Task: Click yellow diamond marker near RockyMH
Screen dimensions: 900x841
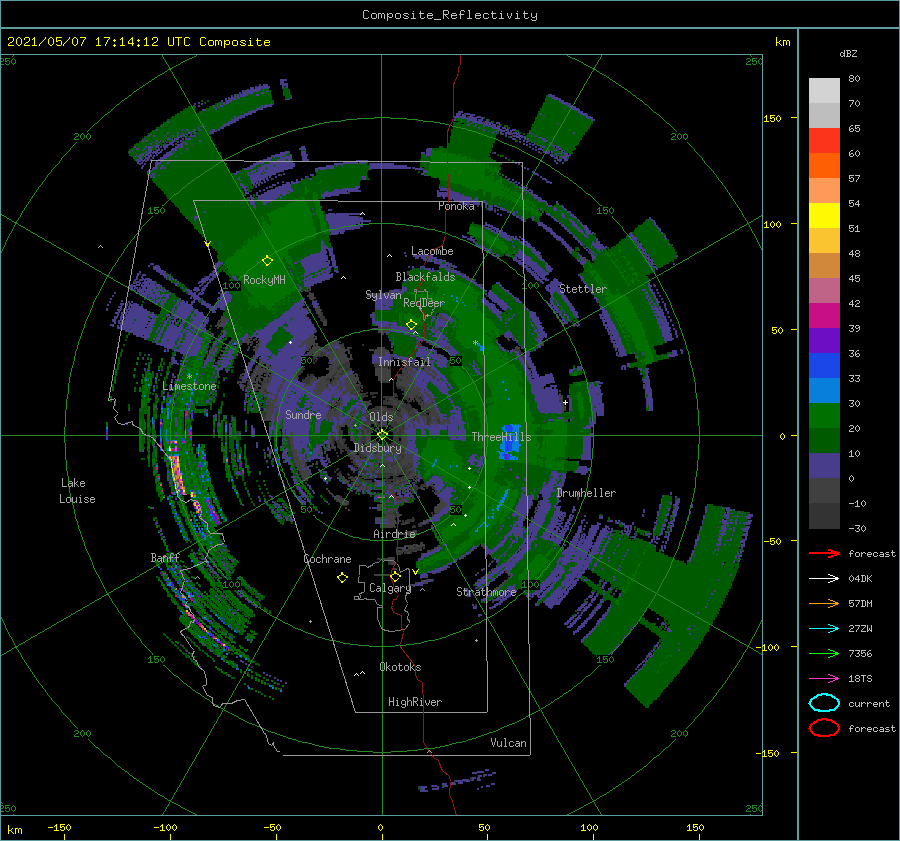Action: 267,261
